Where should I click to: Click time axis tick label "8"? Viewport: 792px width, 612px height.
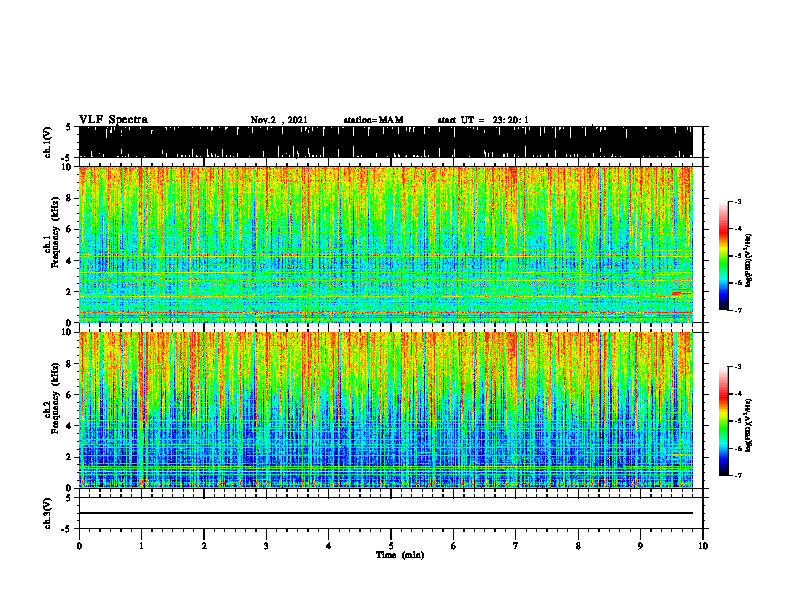578,546
